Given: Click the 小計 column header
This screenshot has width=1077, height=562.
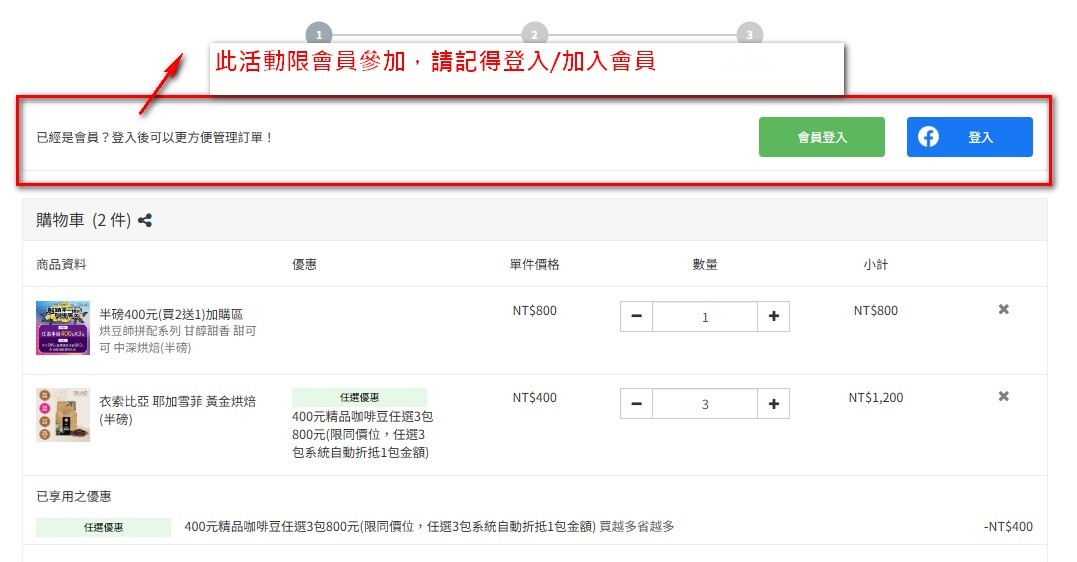Looking at the screenshot, I should [876, 265].
